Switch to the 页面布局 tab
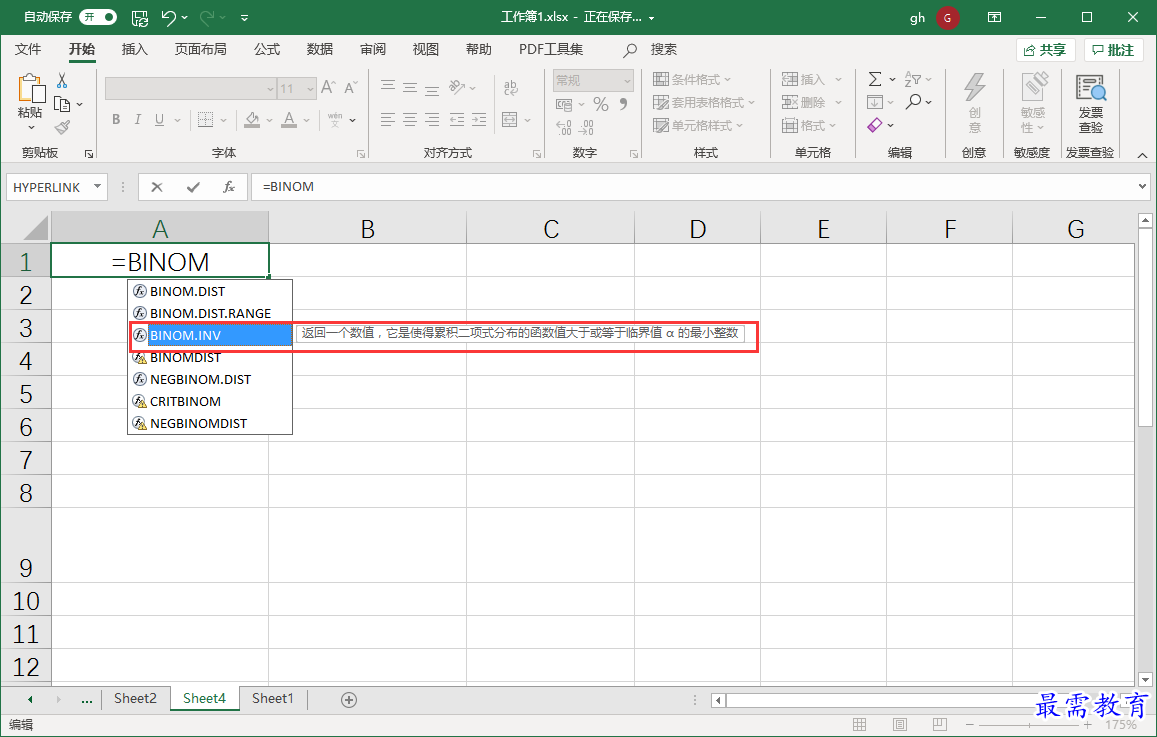The width and height of the screenshot is (1157, 737). tap(200, 49)
